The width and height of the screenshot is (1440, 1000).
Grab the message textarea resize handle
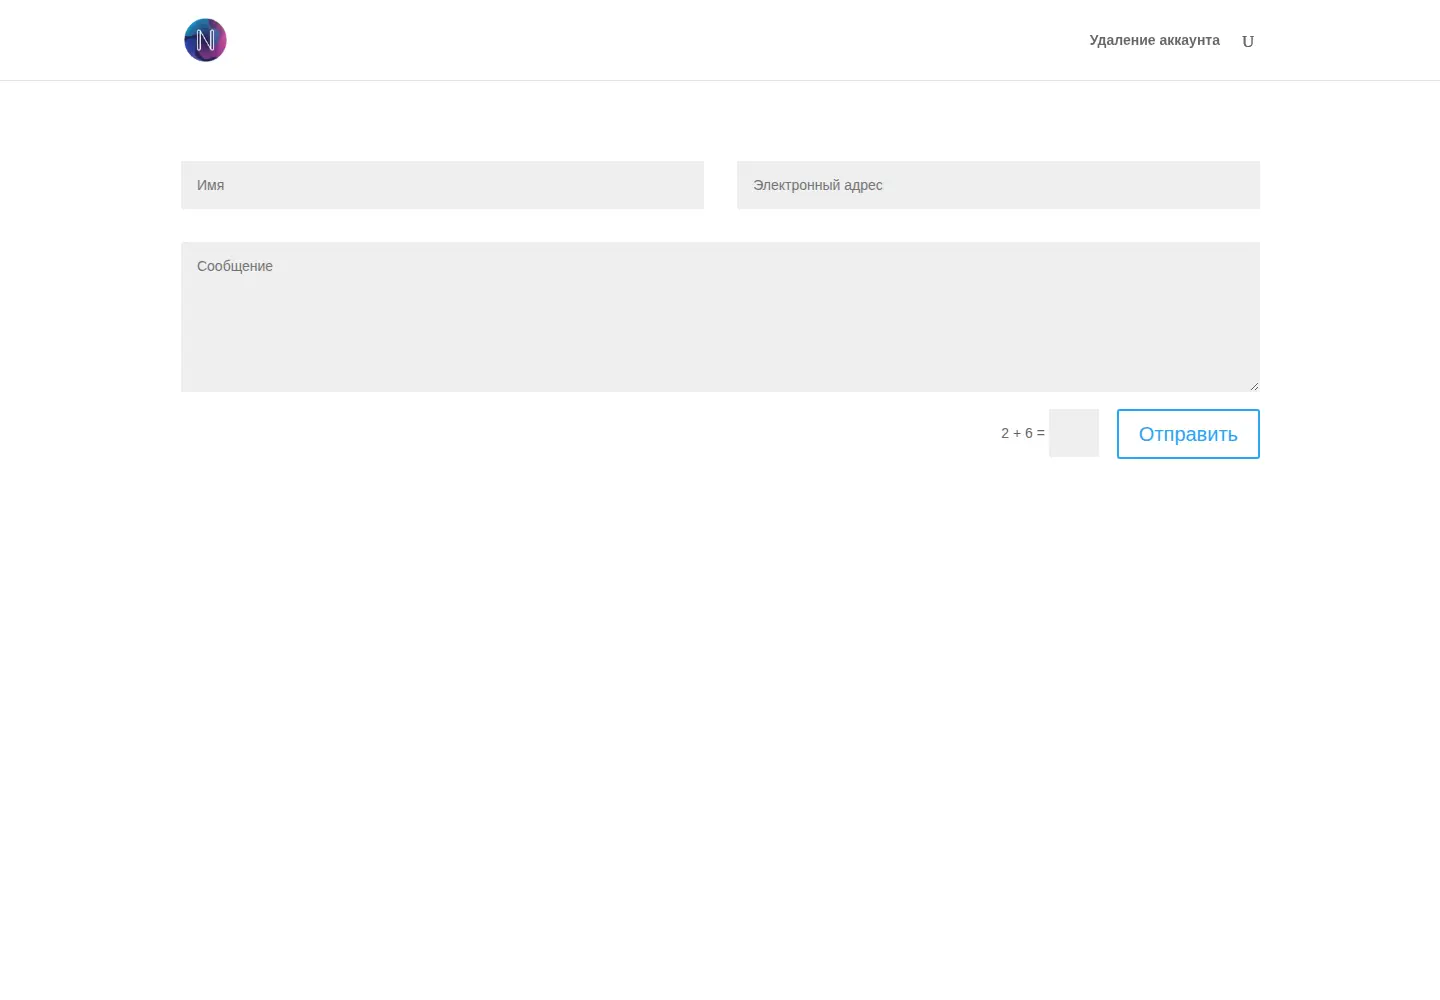pos(1254,386)
